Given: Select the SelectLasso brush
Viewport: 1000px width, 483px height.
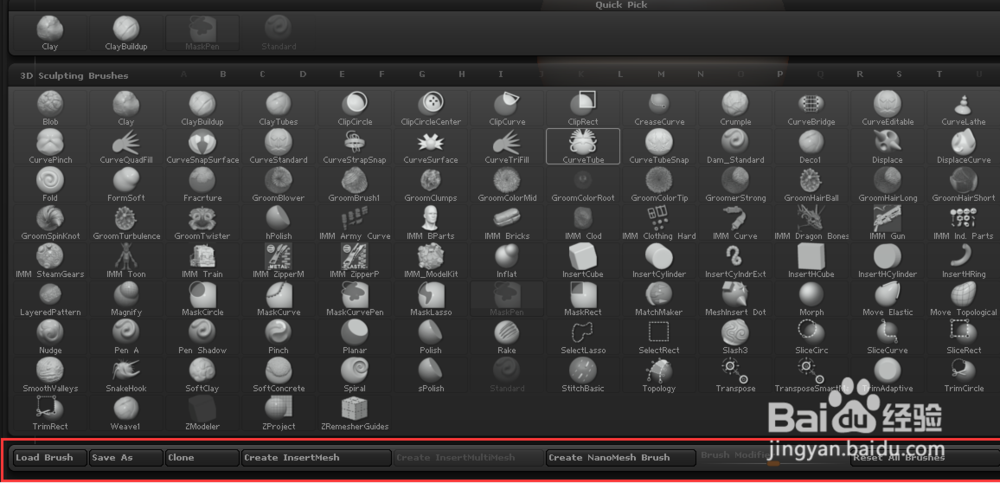Looking at the screenshot, I should point(583,338).
